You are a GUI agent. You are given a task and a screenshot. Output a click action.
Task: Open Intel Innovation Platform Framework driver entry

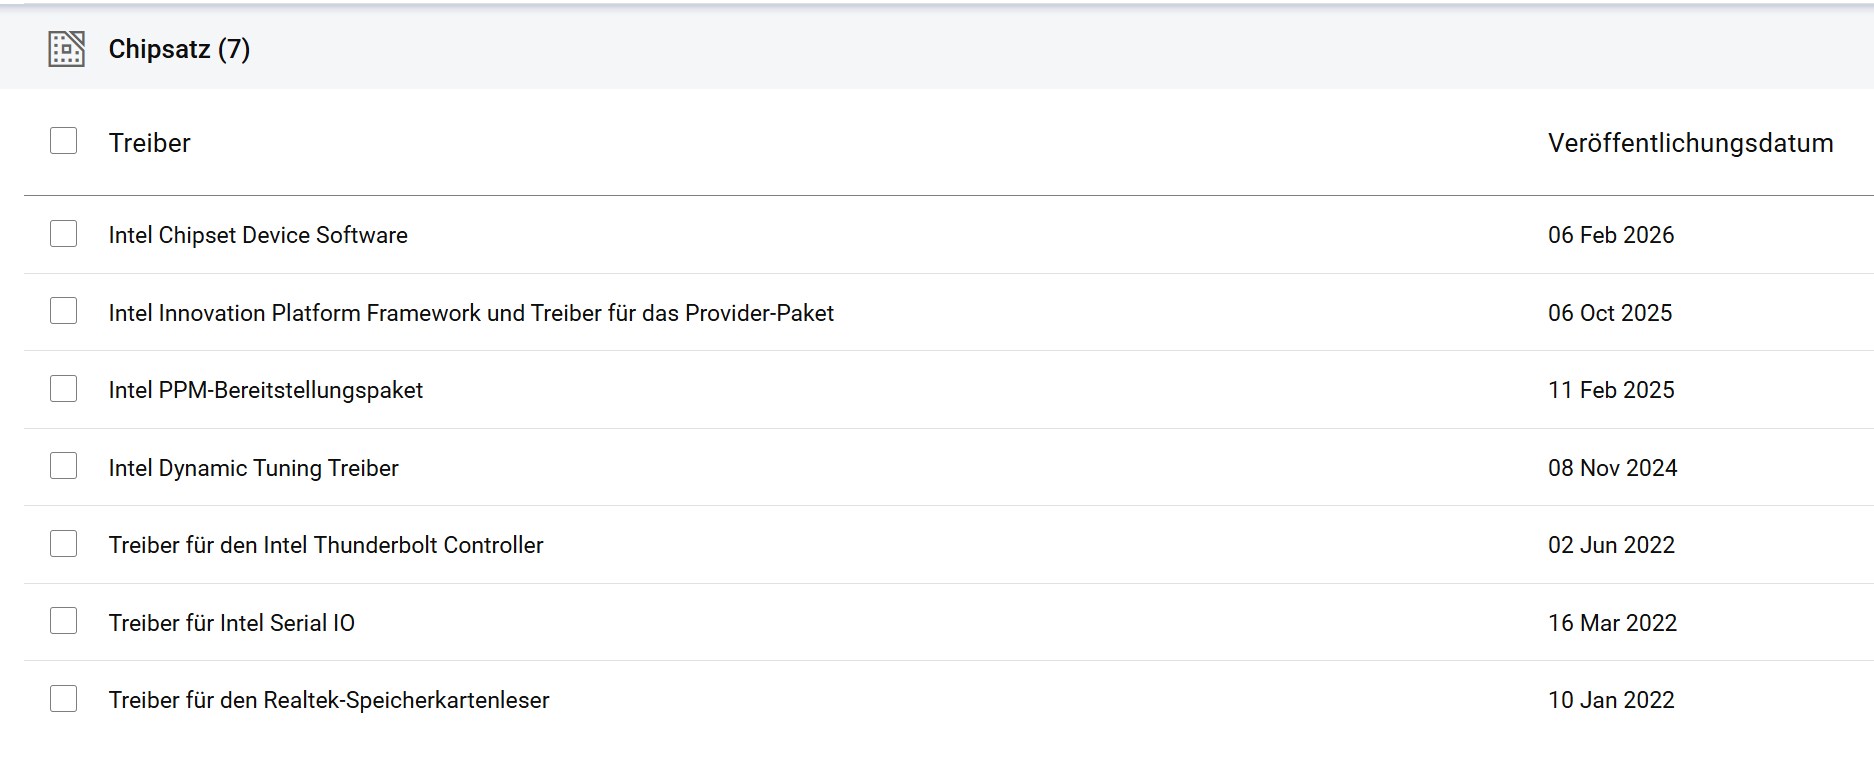coord(471,313)
